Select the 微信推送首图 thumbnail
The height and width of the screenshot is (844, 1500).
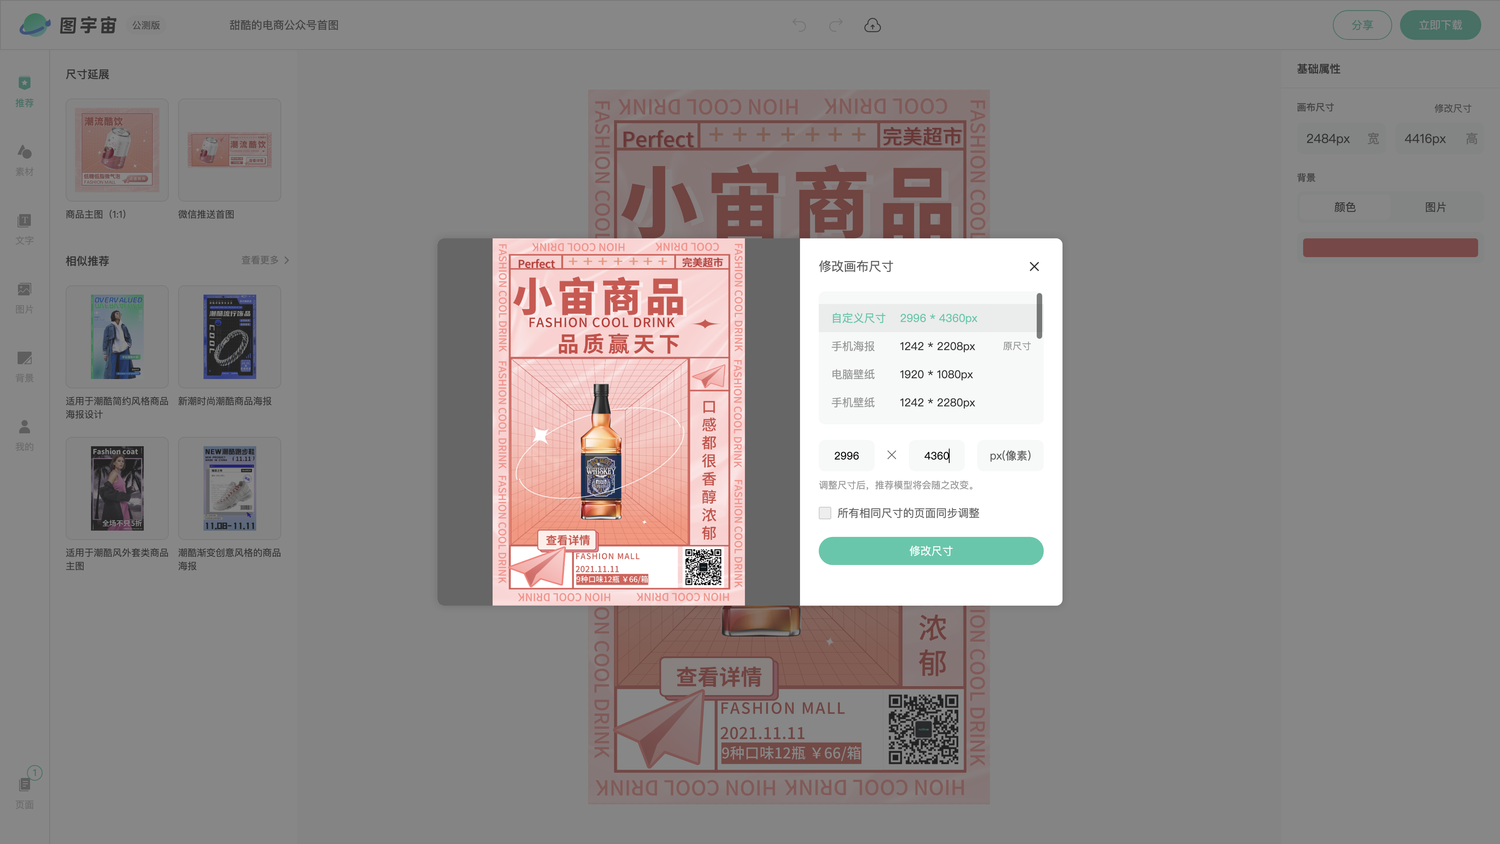tap(229, 150)
